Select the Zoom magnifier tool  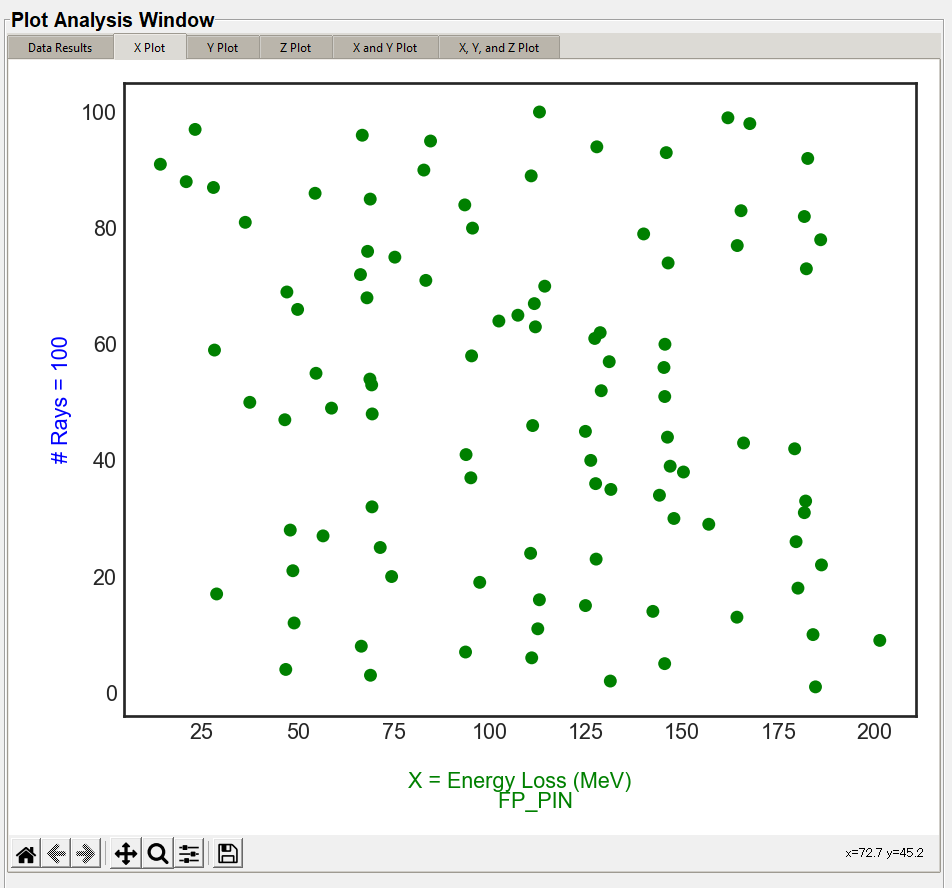tap(157, 854)
